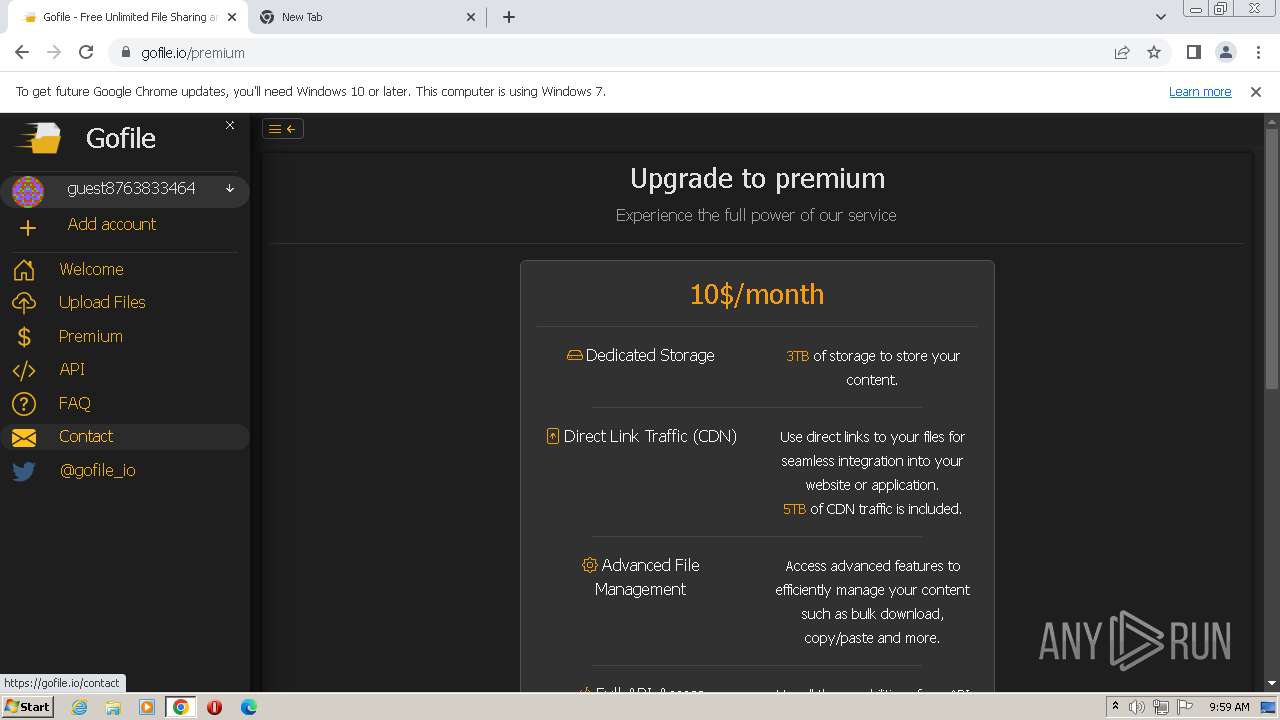Click the Gofile logo icon
The width and height of the screenshot is (1280, 720).
40,137
